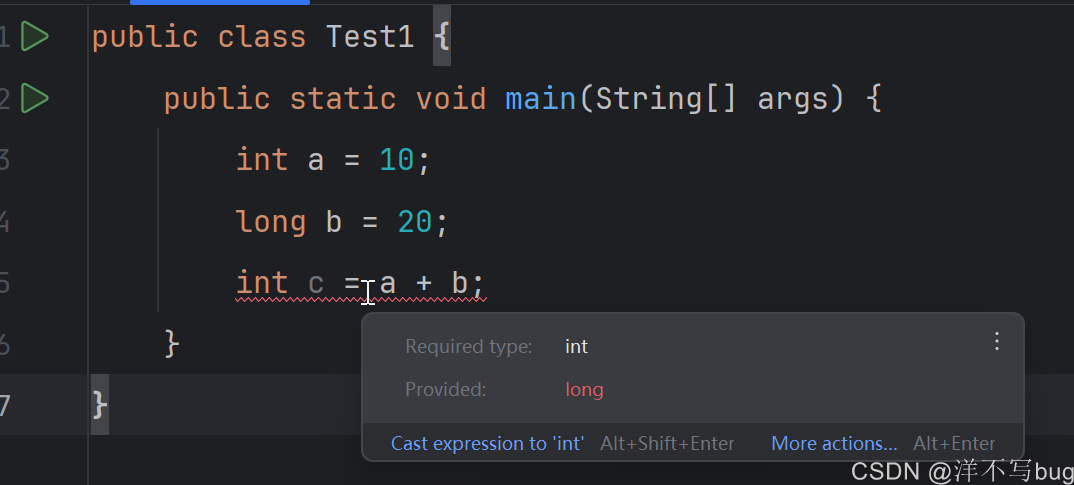This screenshot has width=1074, height=485.
Task: Click the closing brace on line 6
Action: 172,345
